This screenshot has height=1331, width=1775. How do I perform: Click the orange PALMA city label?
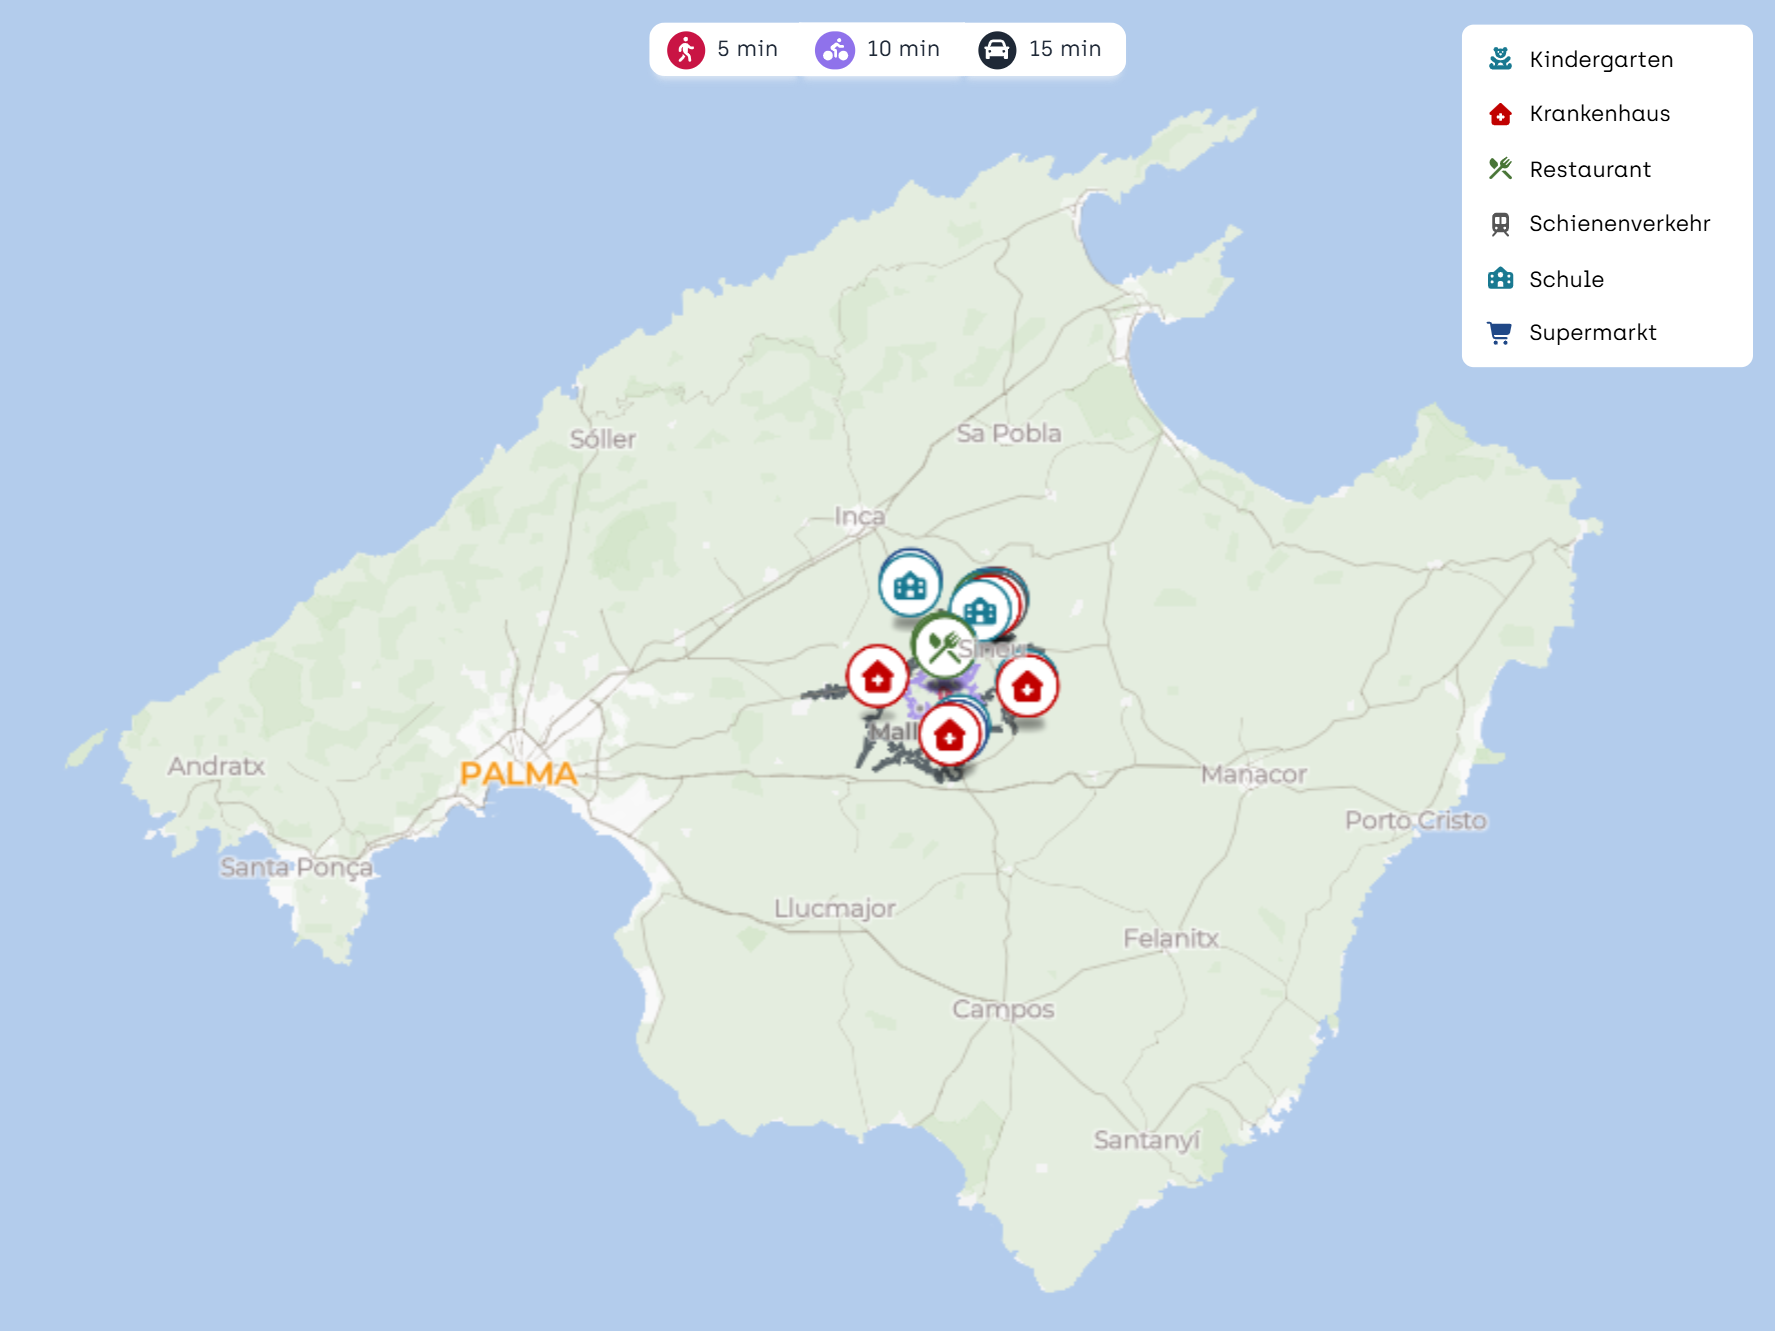[x=518, y=773]
